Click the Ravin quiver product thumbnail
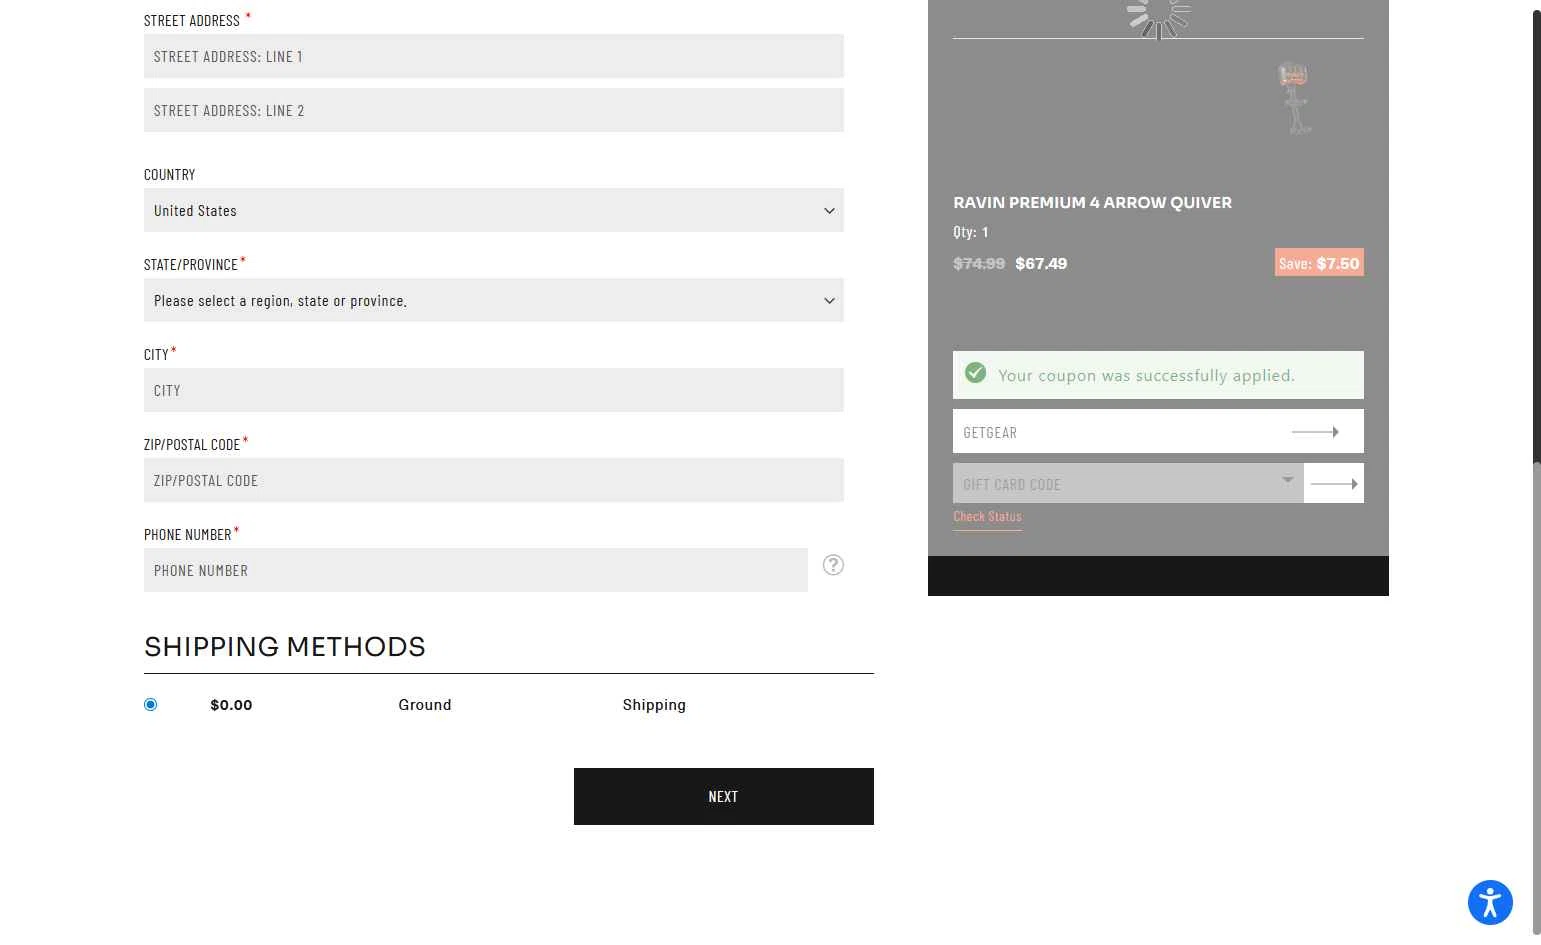Screen dimensions: 1541x945 tap(1293, 98)
